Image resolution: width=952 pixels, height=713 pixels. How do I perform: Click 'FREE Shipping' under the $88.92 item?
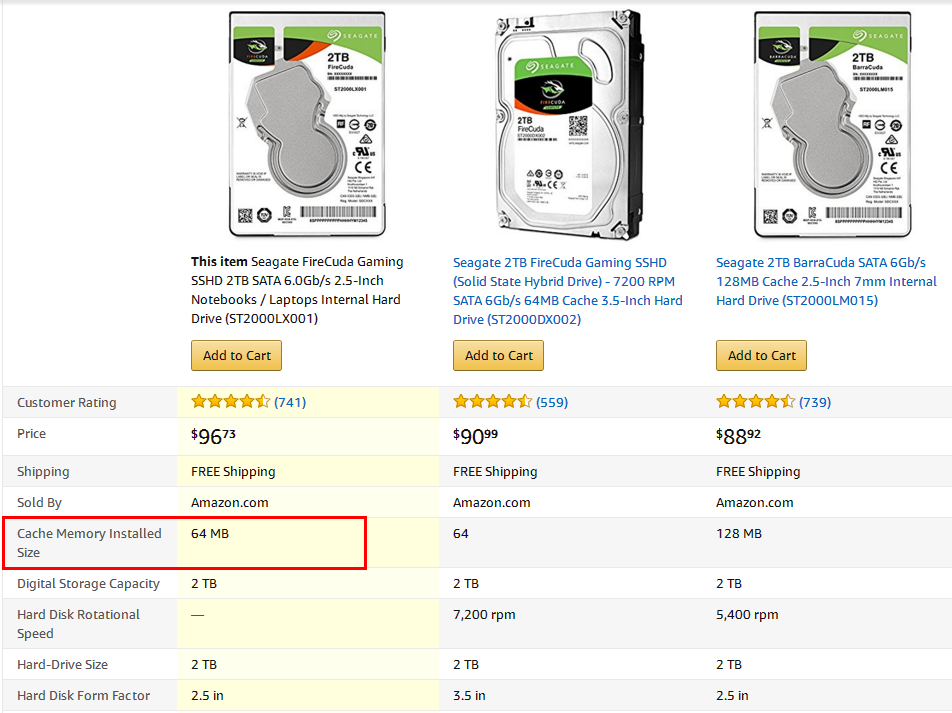pos(758,472)
